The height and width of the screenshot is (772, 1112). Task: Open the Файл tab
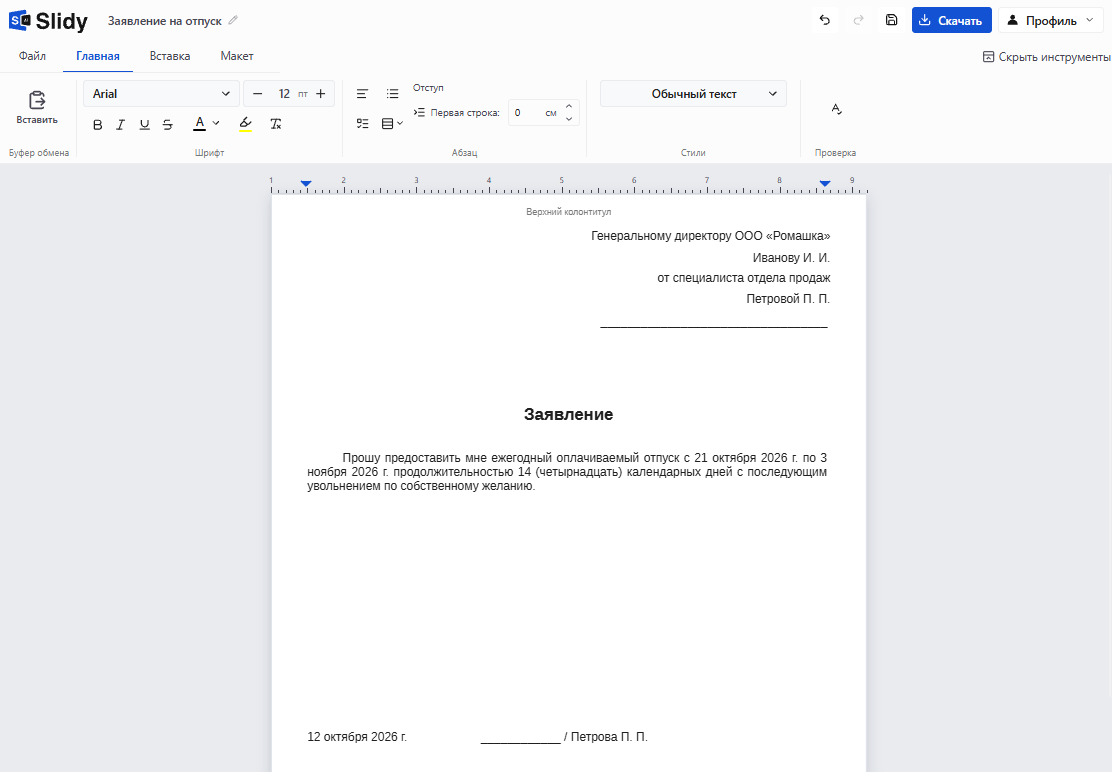click(x=32, y=56)
